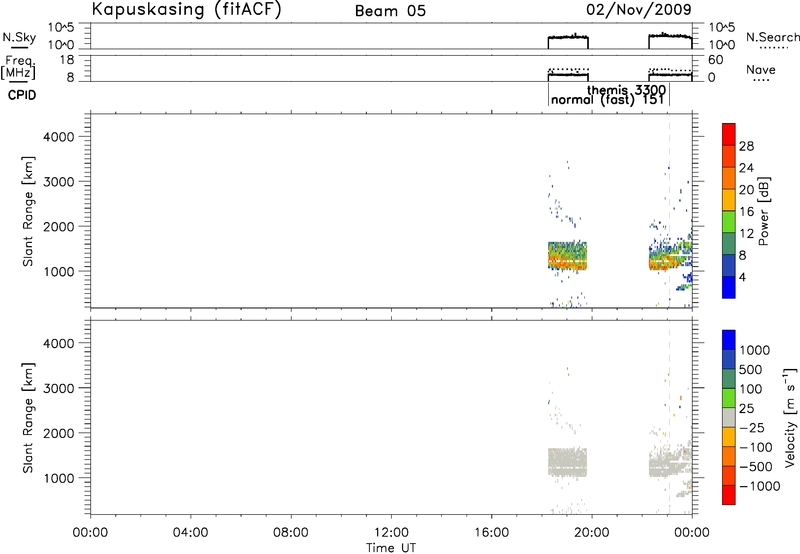Click the "12" label on the power colorbar
800x554 pixels.
746,234
